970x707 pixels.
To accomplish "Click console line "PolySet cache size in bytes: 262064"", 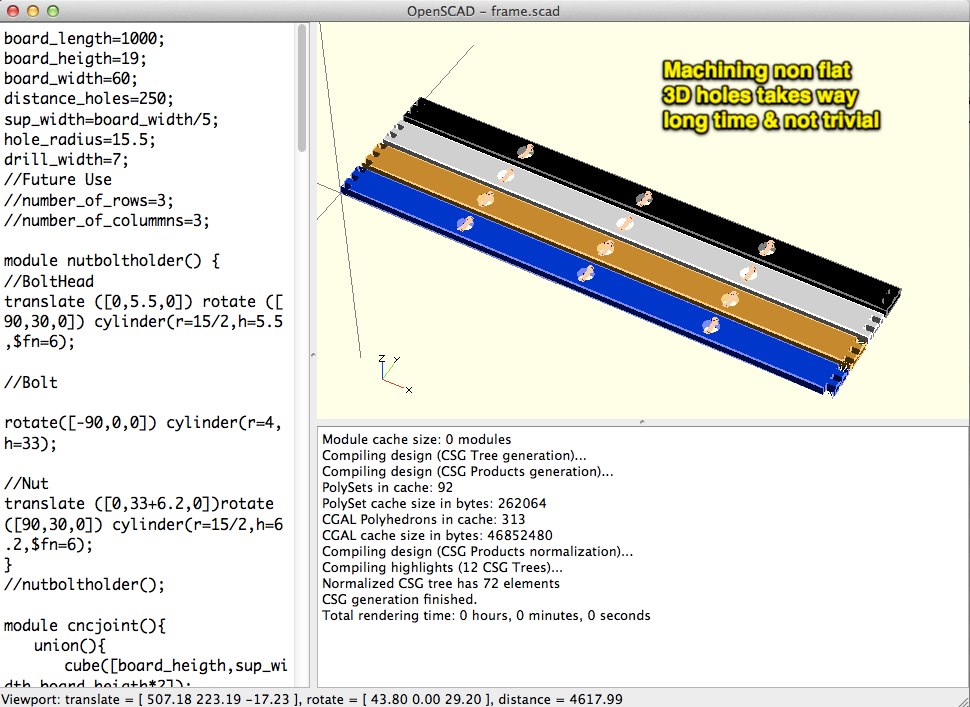I will point(434,503).
